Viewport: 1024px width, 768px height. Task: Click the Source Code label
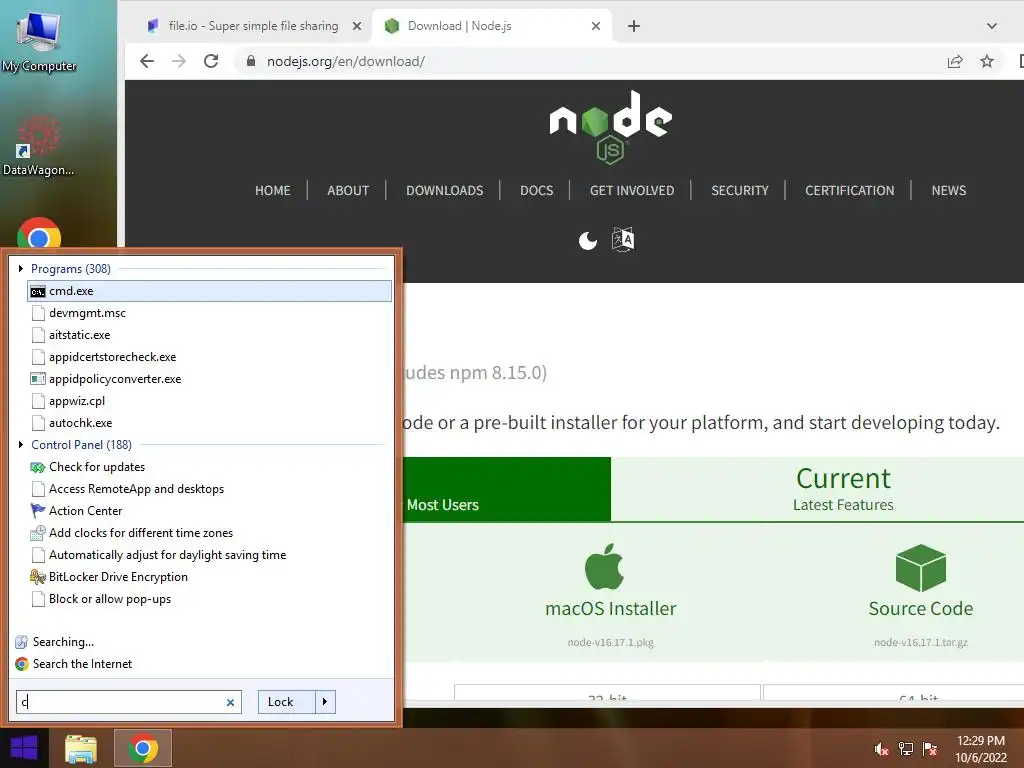coord(921,609)
